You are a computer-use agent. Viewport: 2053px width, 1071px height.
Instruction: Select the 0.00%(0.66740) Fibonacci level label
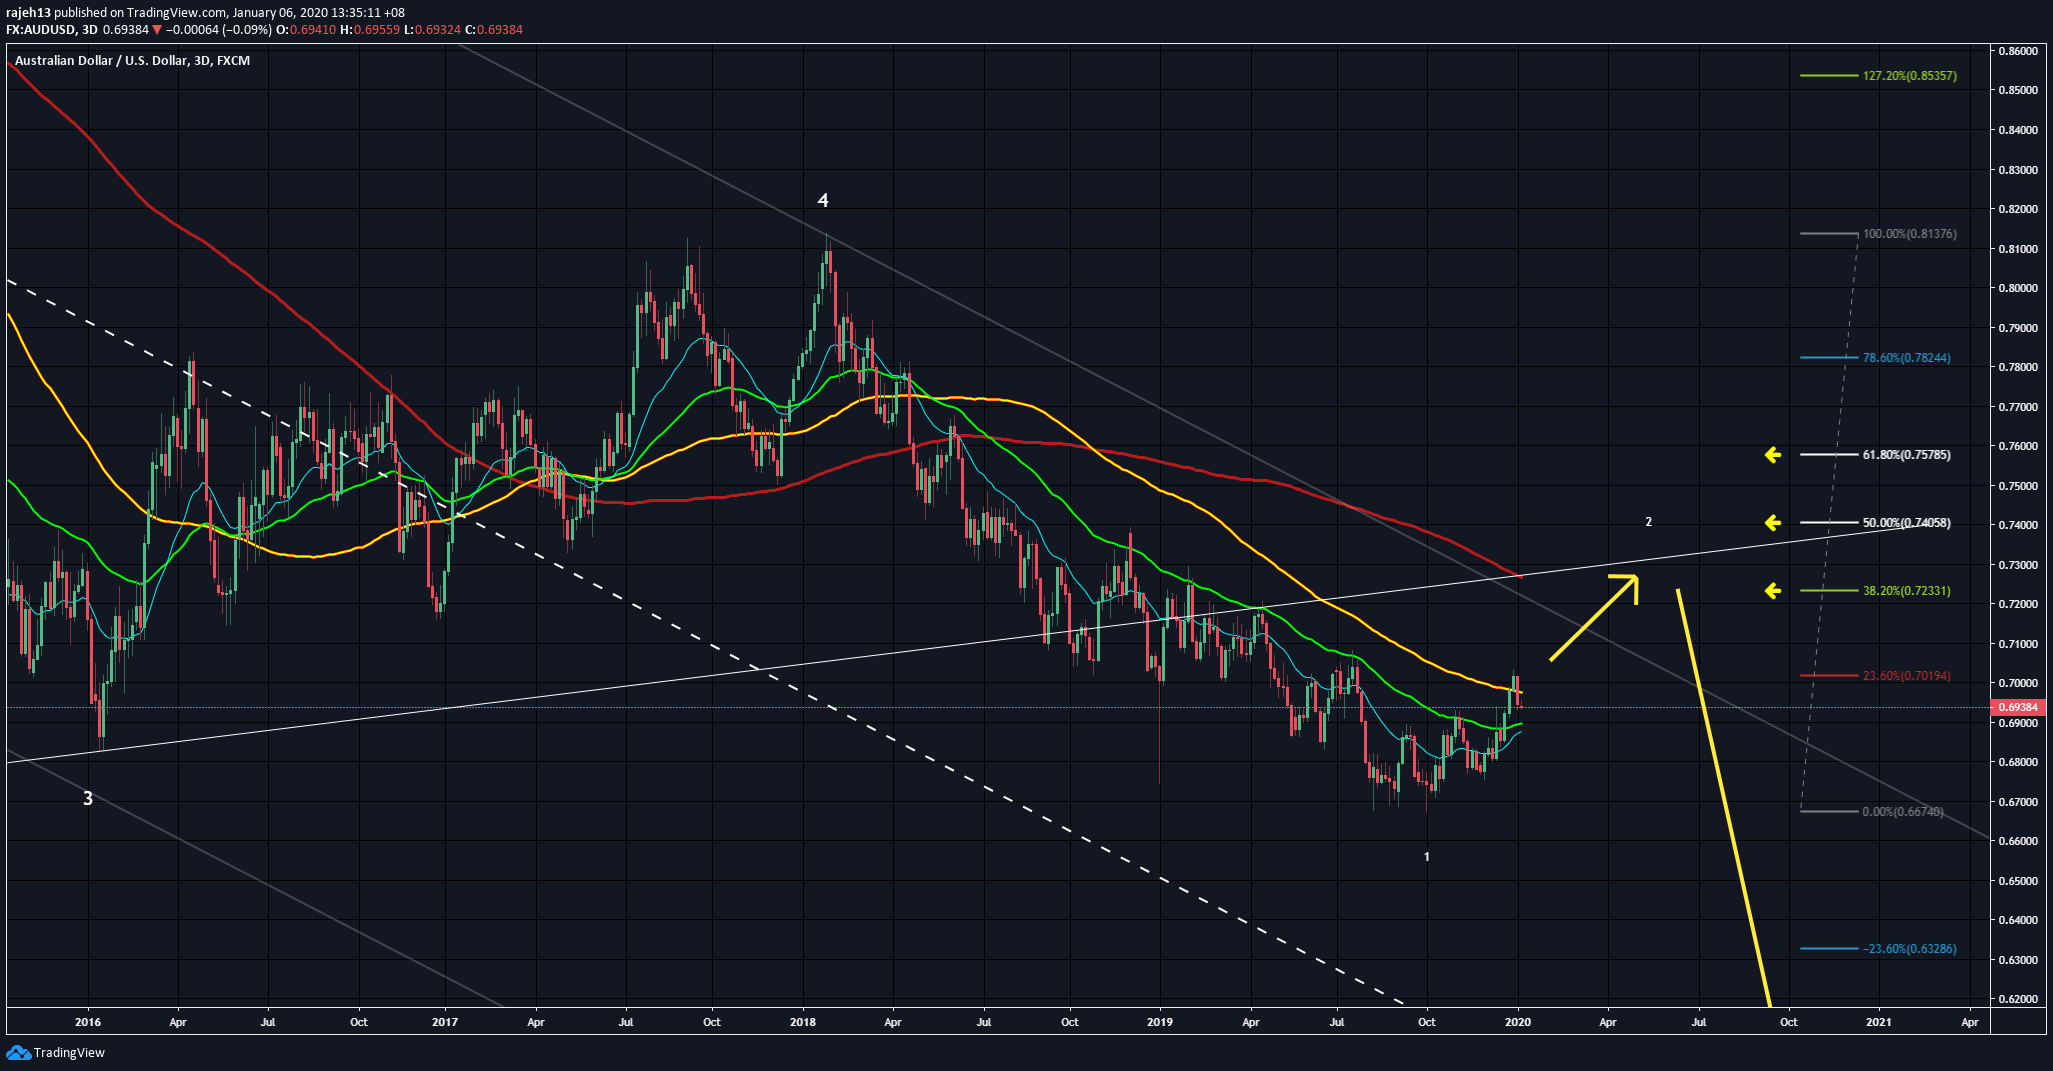tap(1903, 812)
